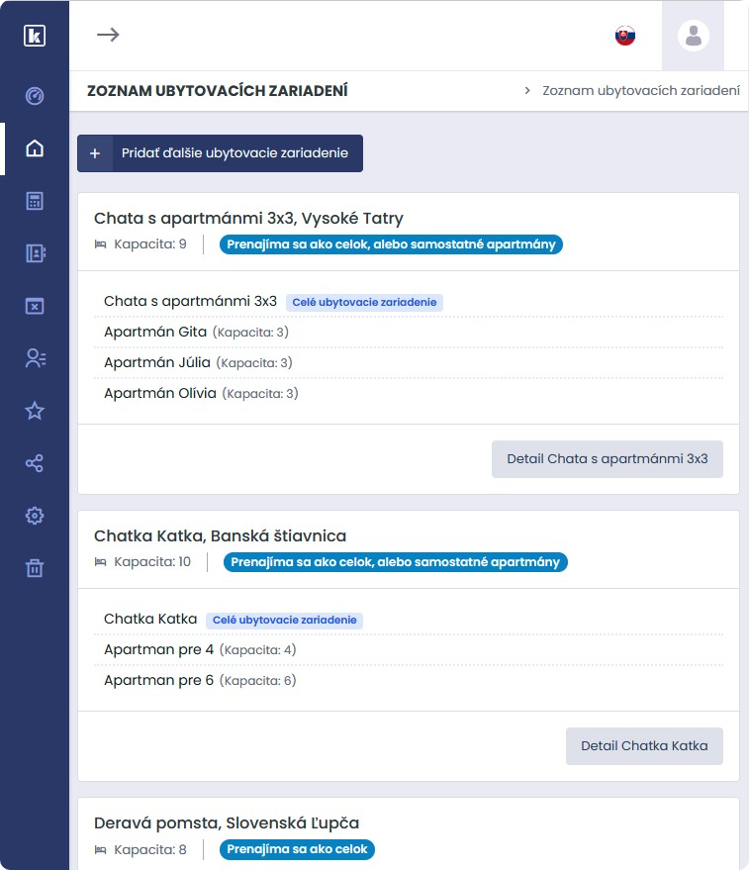Open the blocked calendar X icon
749x870 pixels.
[x=34, y=306]
